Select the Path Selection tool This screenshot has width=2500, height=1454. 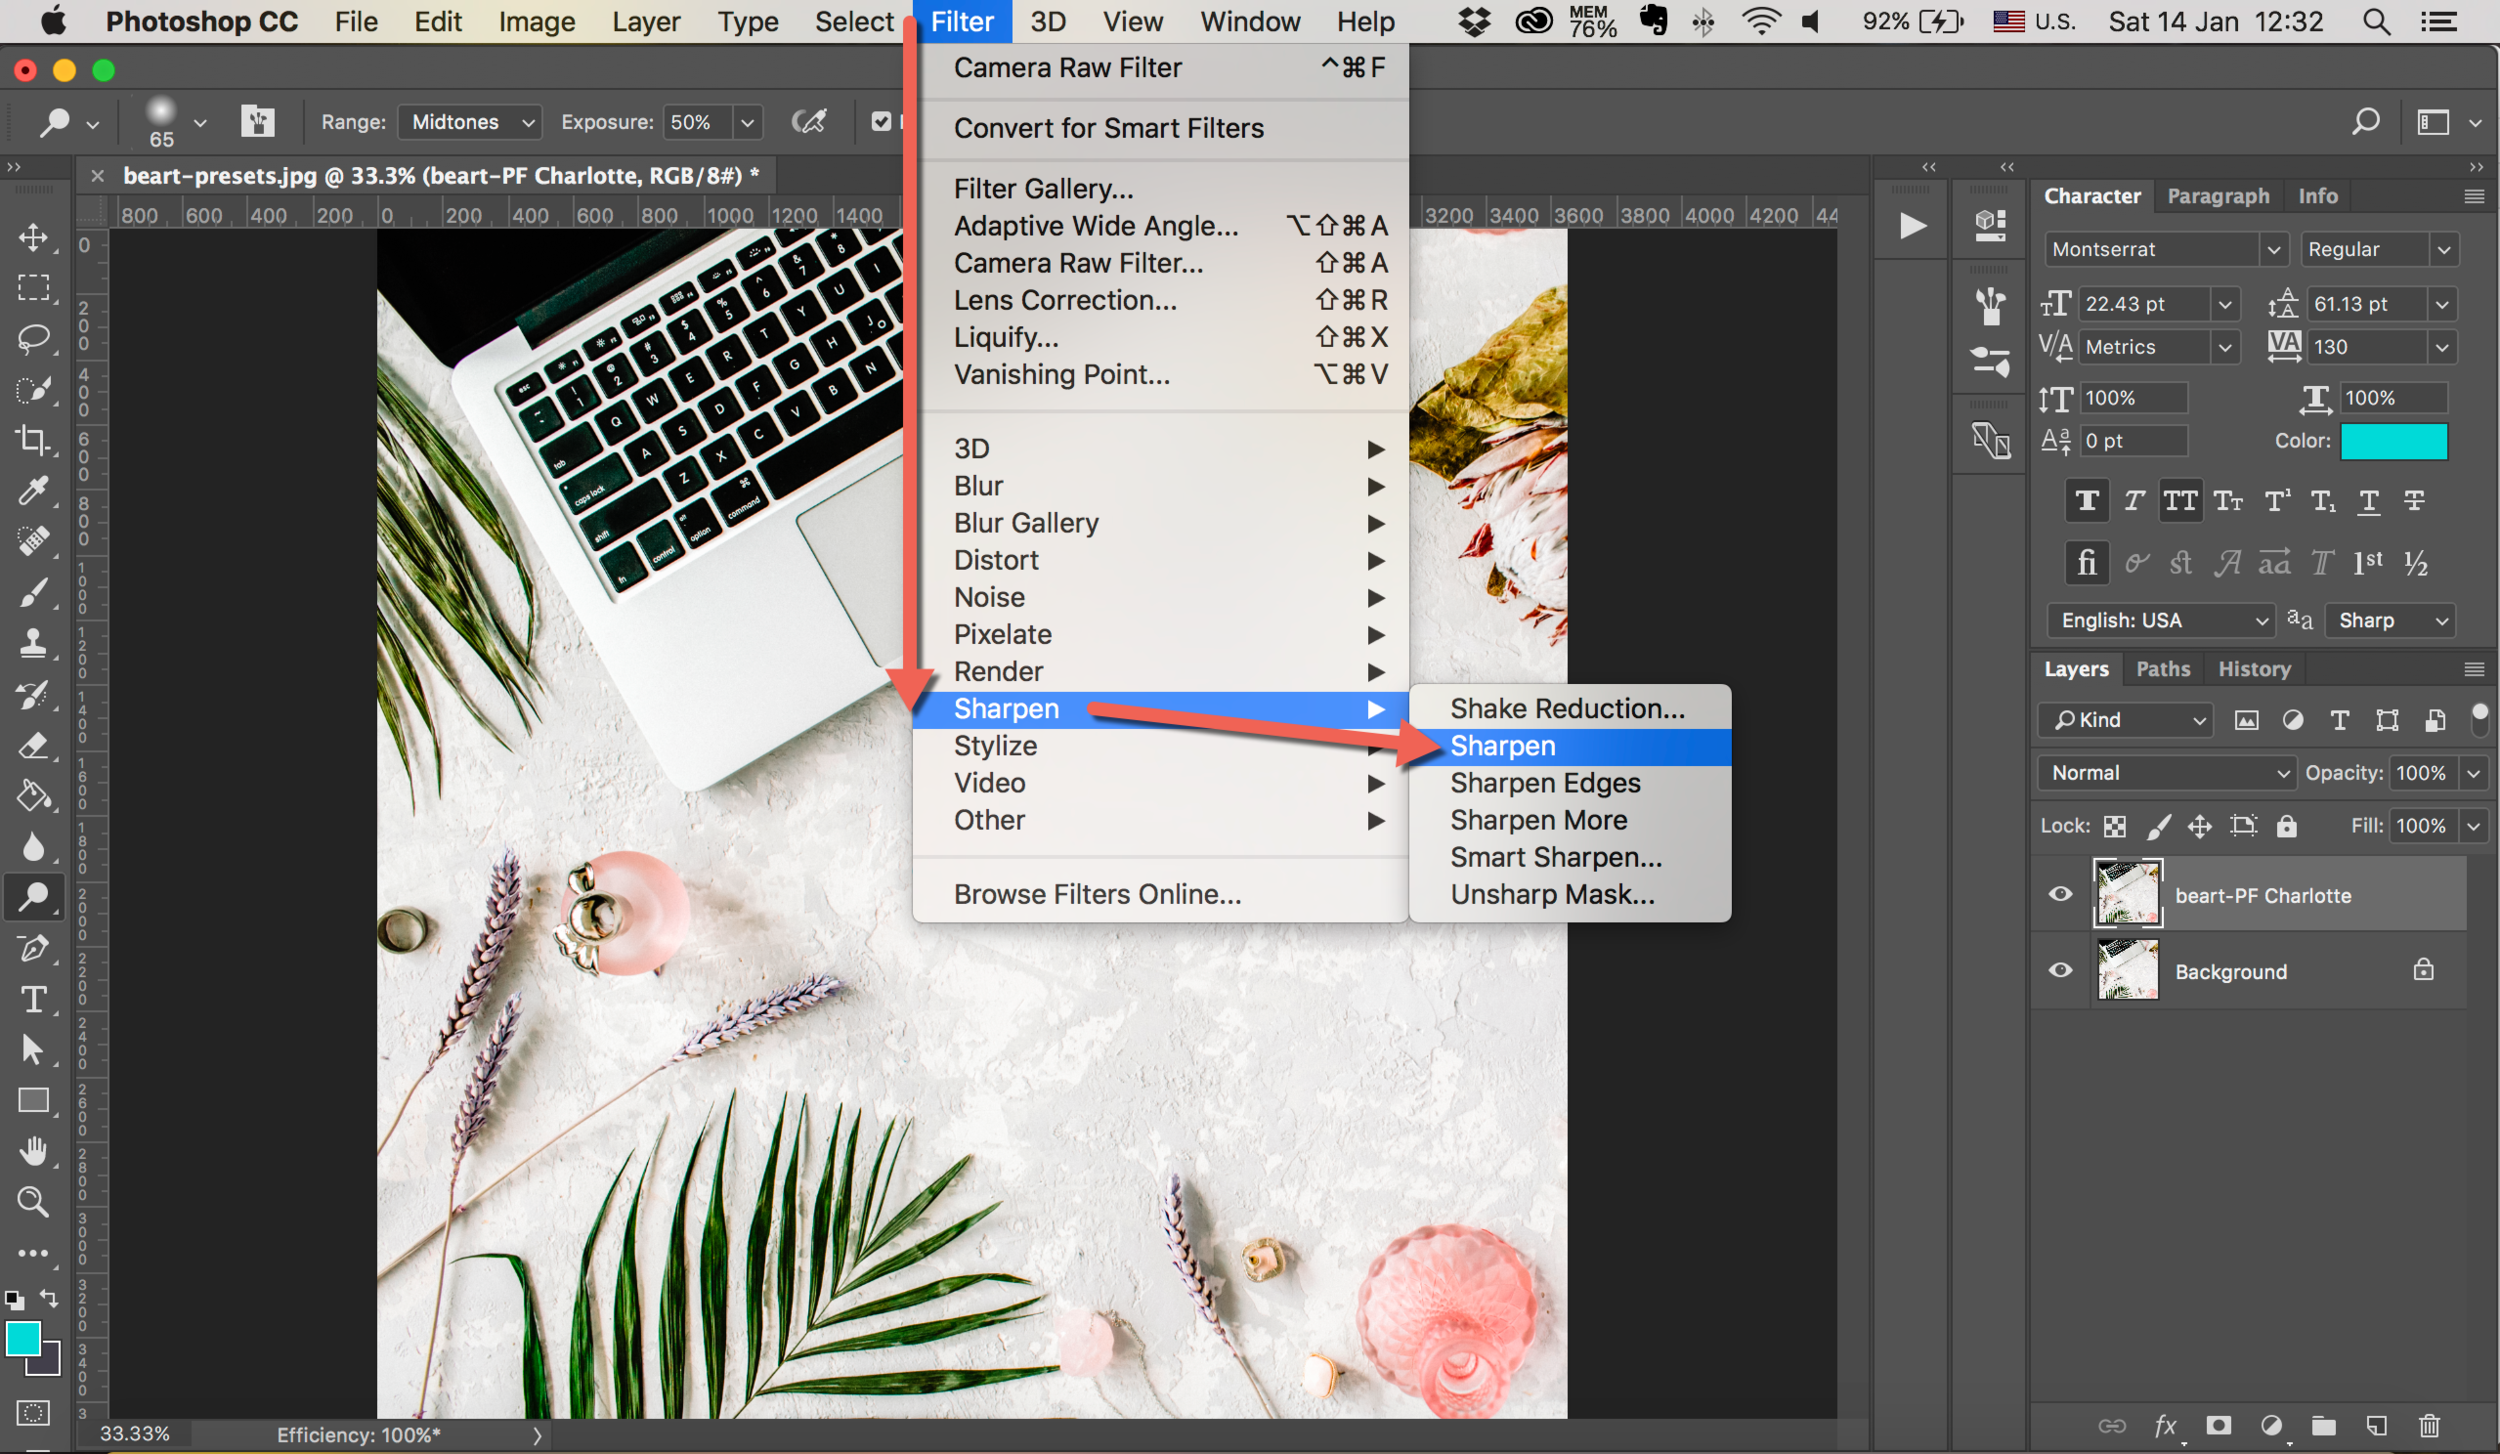(x=33, y=1050)
